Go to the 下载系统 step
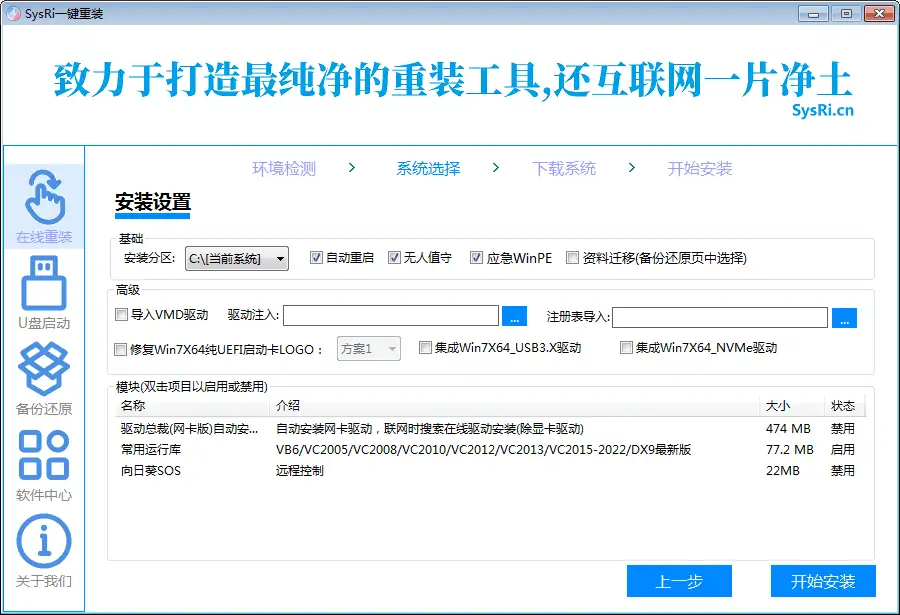 [x=564, y=168]
